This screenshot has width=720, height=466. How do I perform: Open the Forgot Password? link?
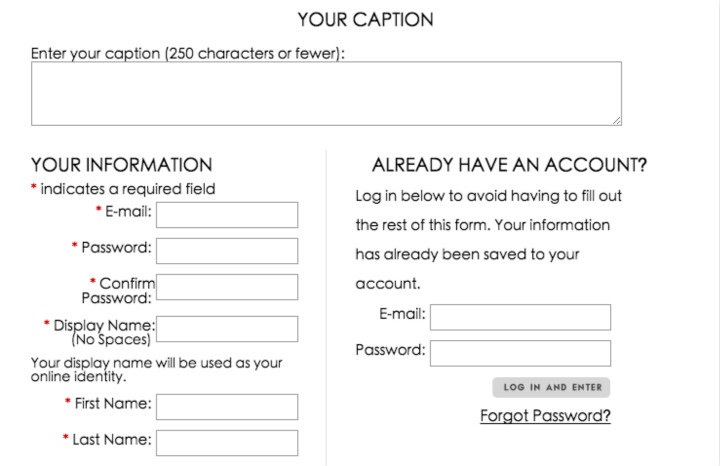click(545, 415)
